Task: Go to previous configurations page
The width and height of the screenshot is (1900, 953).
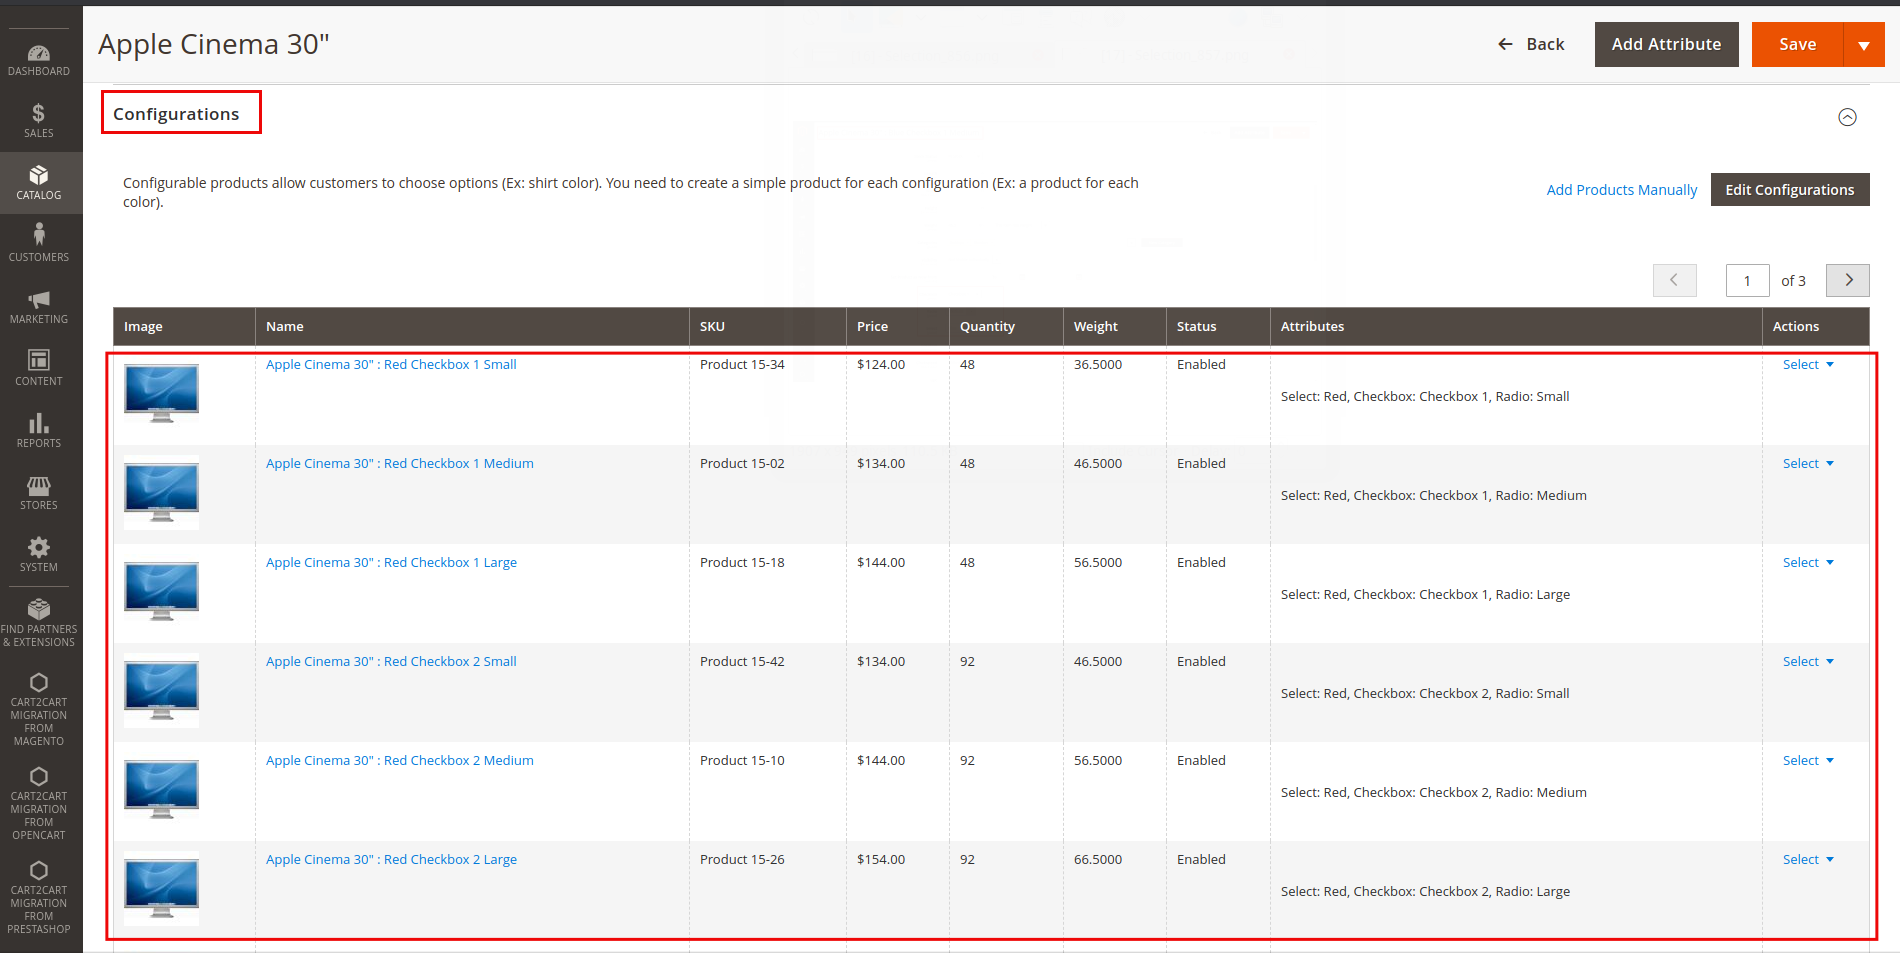Action: point(1675,280)
